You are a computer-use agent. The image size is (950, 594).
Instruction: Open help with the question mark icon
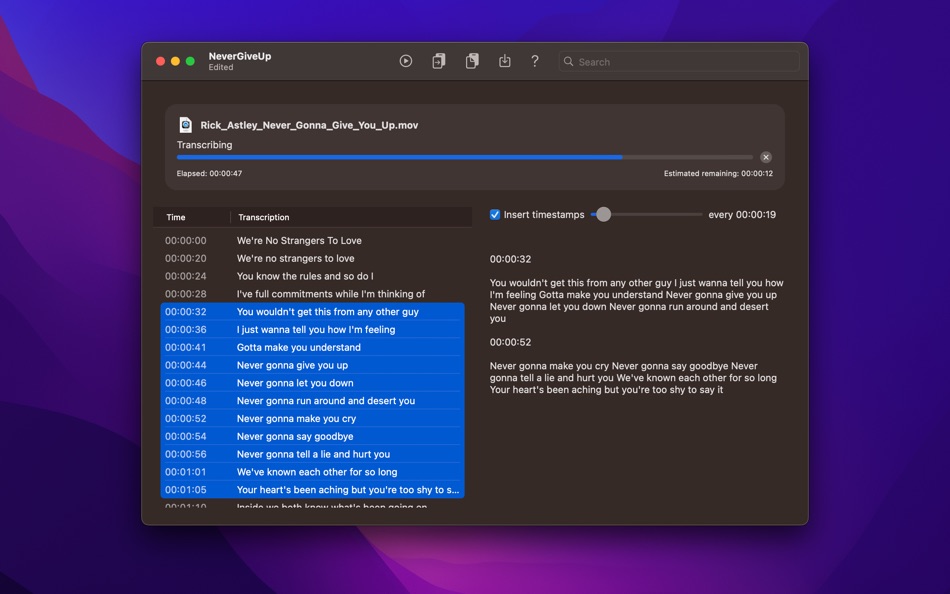click(534, 61)
